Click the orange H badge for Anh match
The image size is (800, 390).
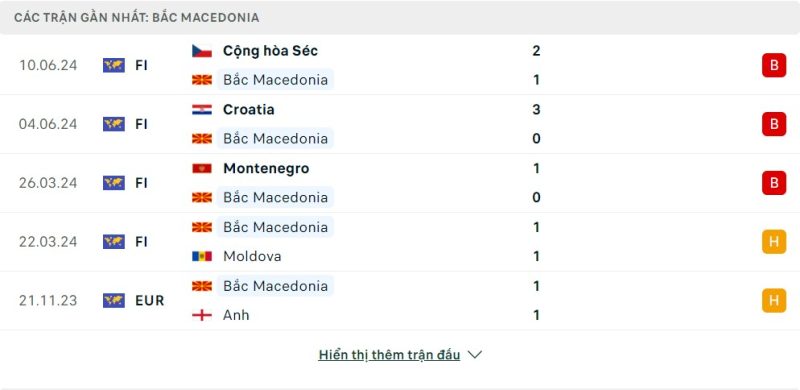point(774,300)
